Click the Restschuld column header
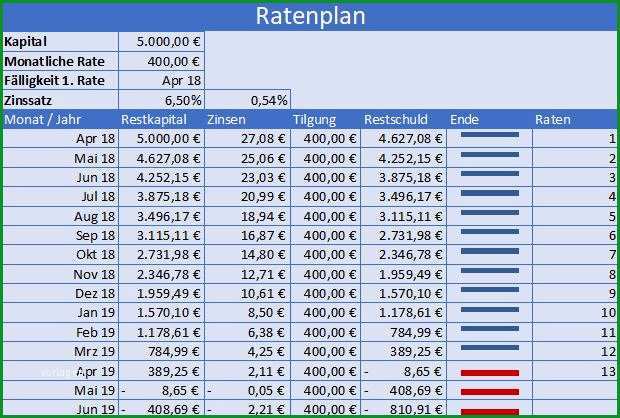This screenshot has height=418, width=620. (x=404, y=119)
